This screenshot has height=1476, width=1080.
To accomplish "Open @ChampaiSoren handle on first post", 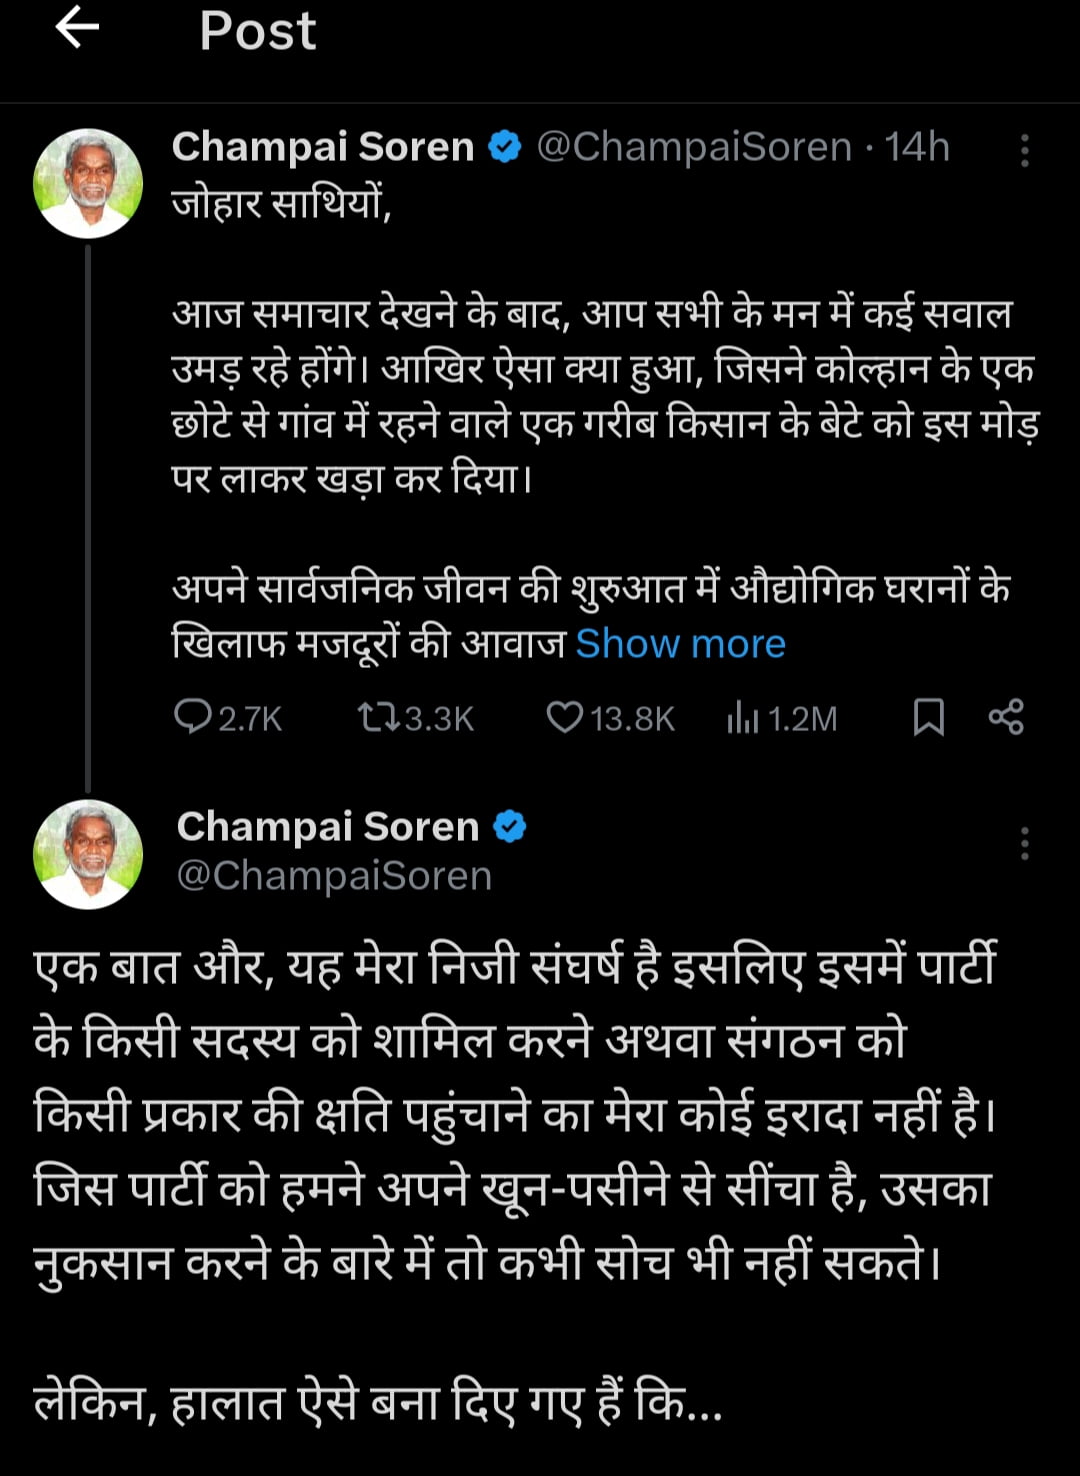I will point(694,147).
